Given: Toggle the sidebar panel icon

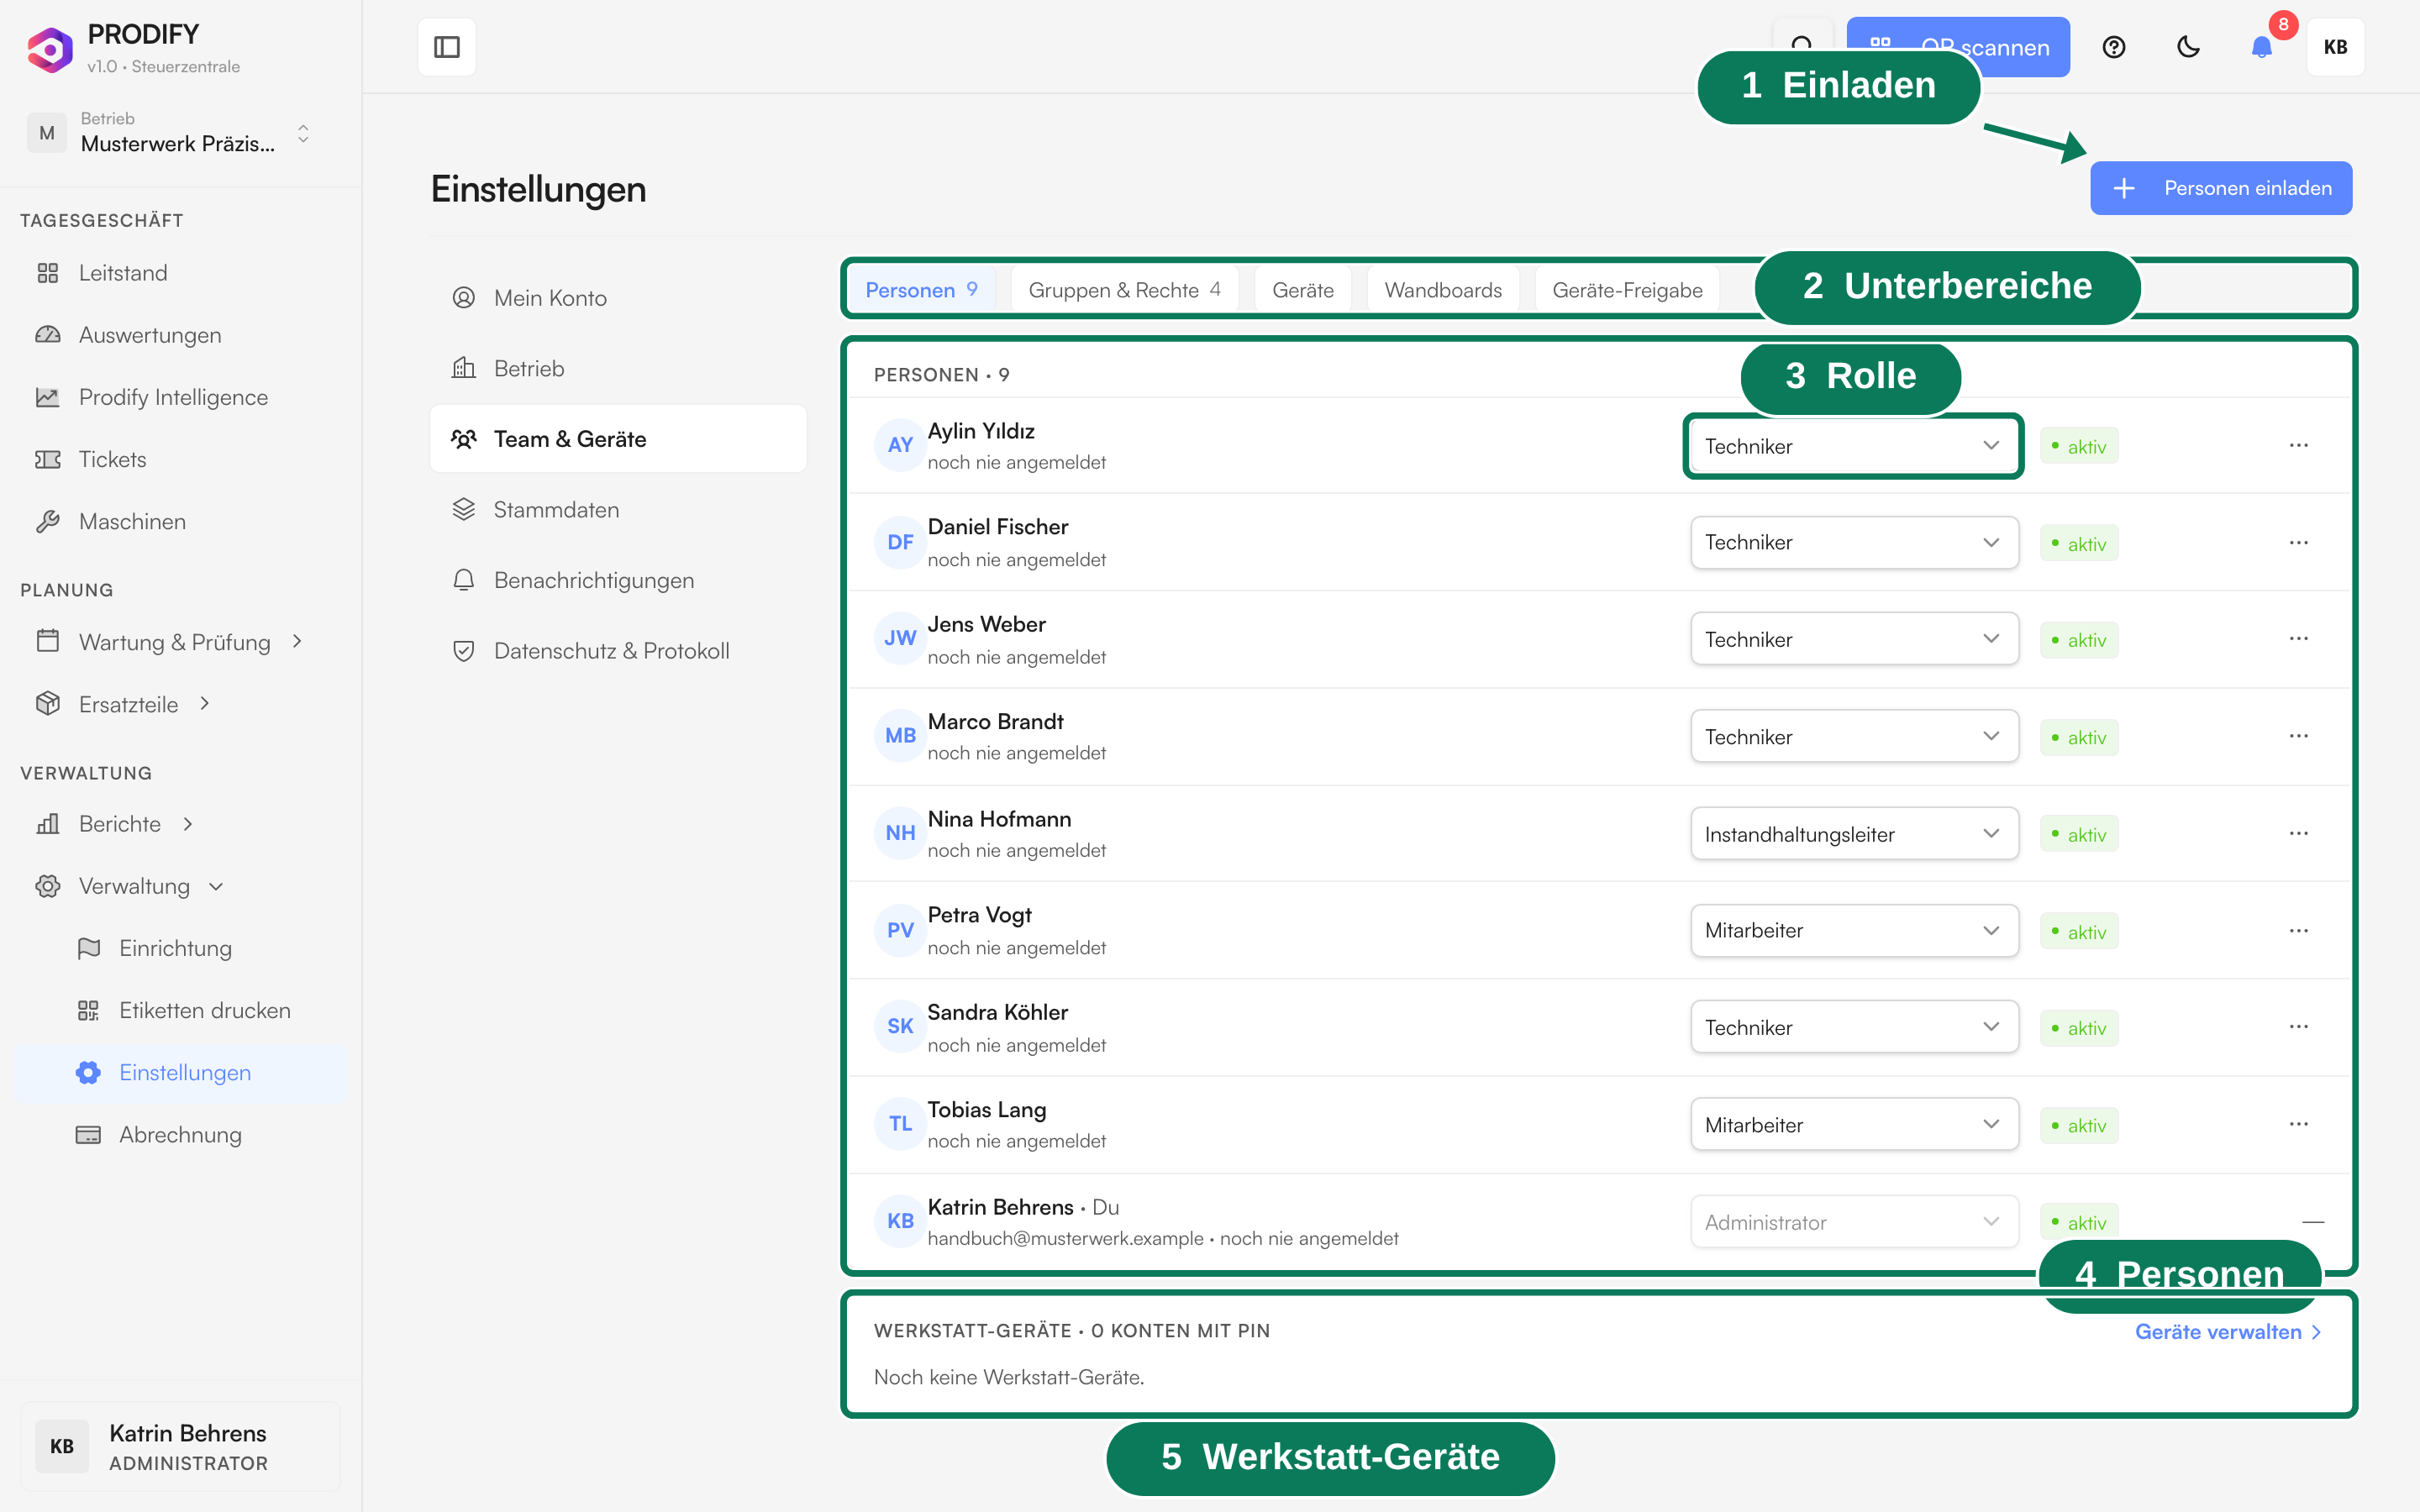Looking at the screenshot, I should point(447,47).
